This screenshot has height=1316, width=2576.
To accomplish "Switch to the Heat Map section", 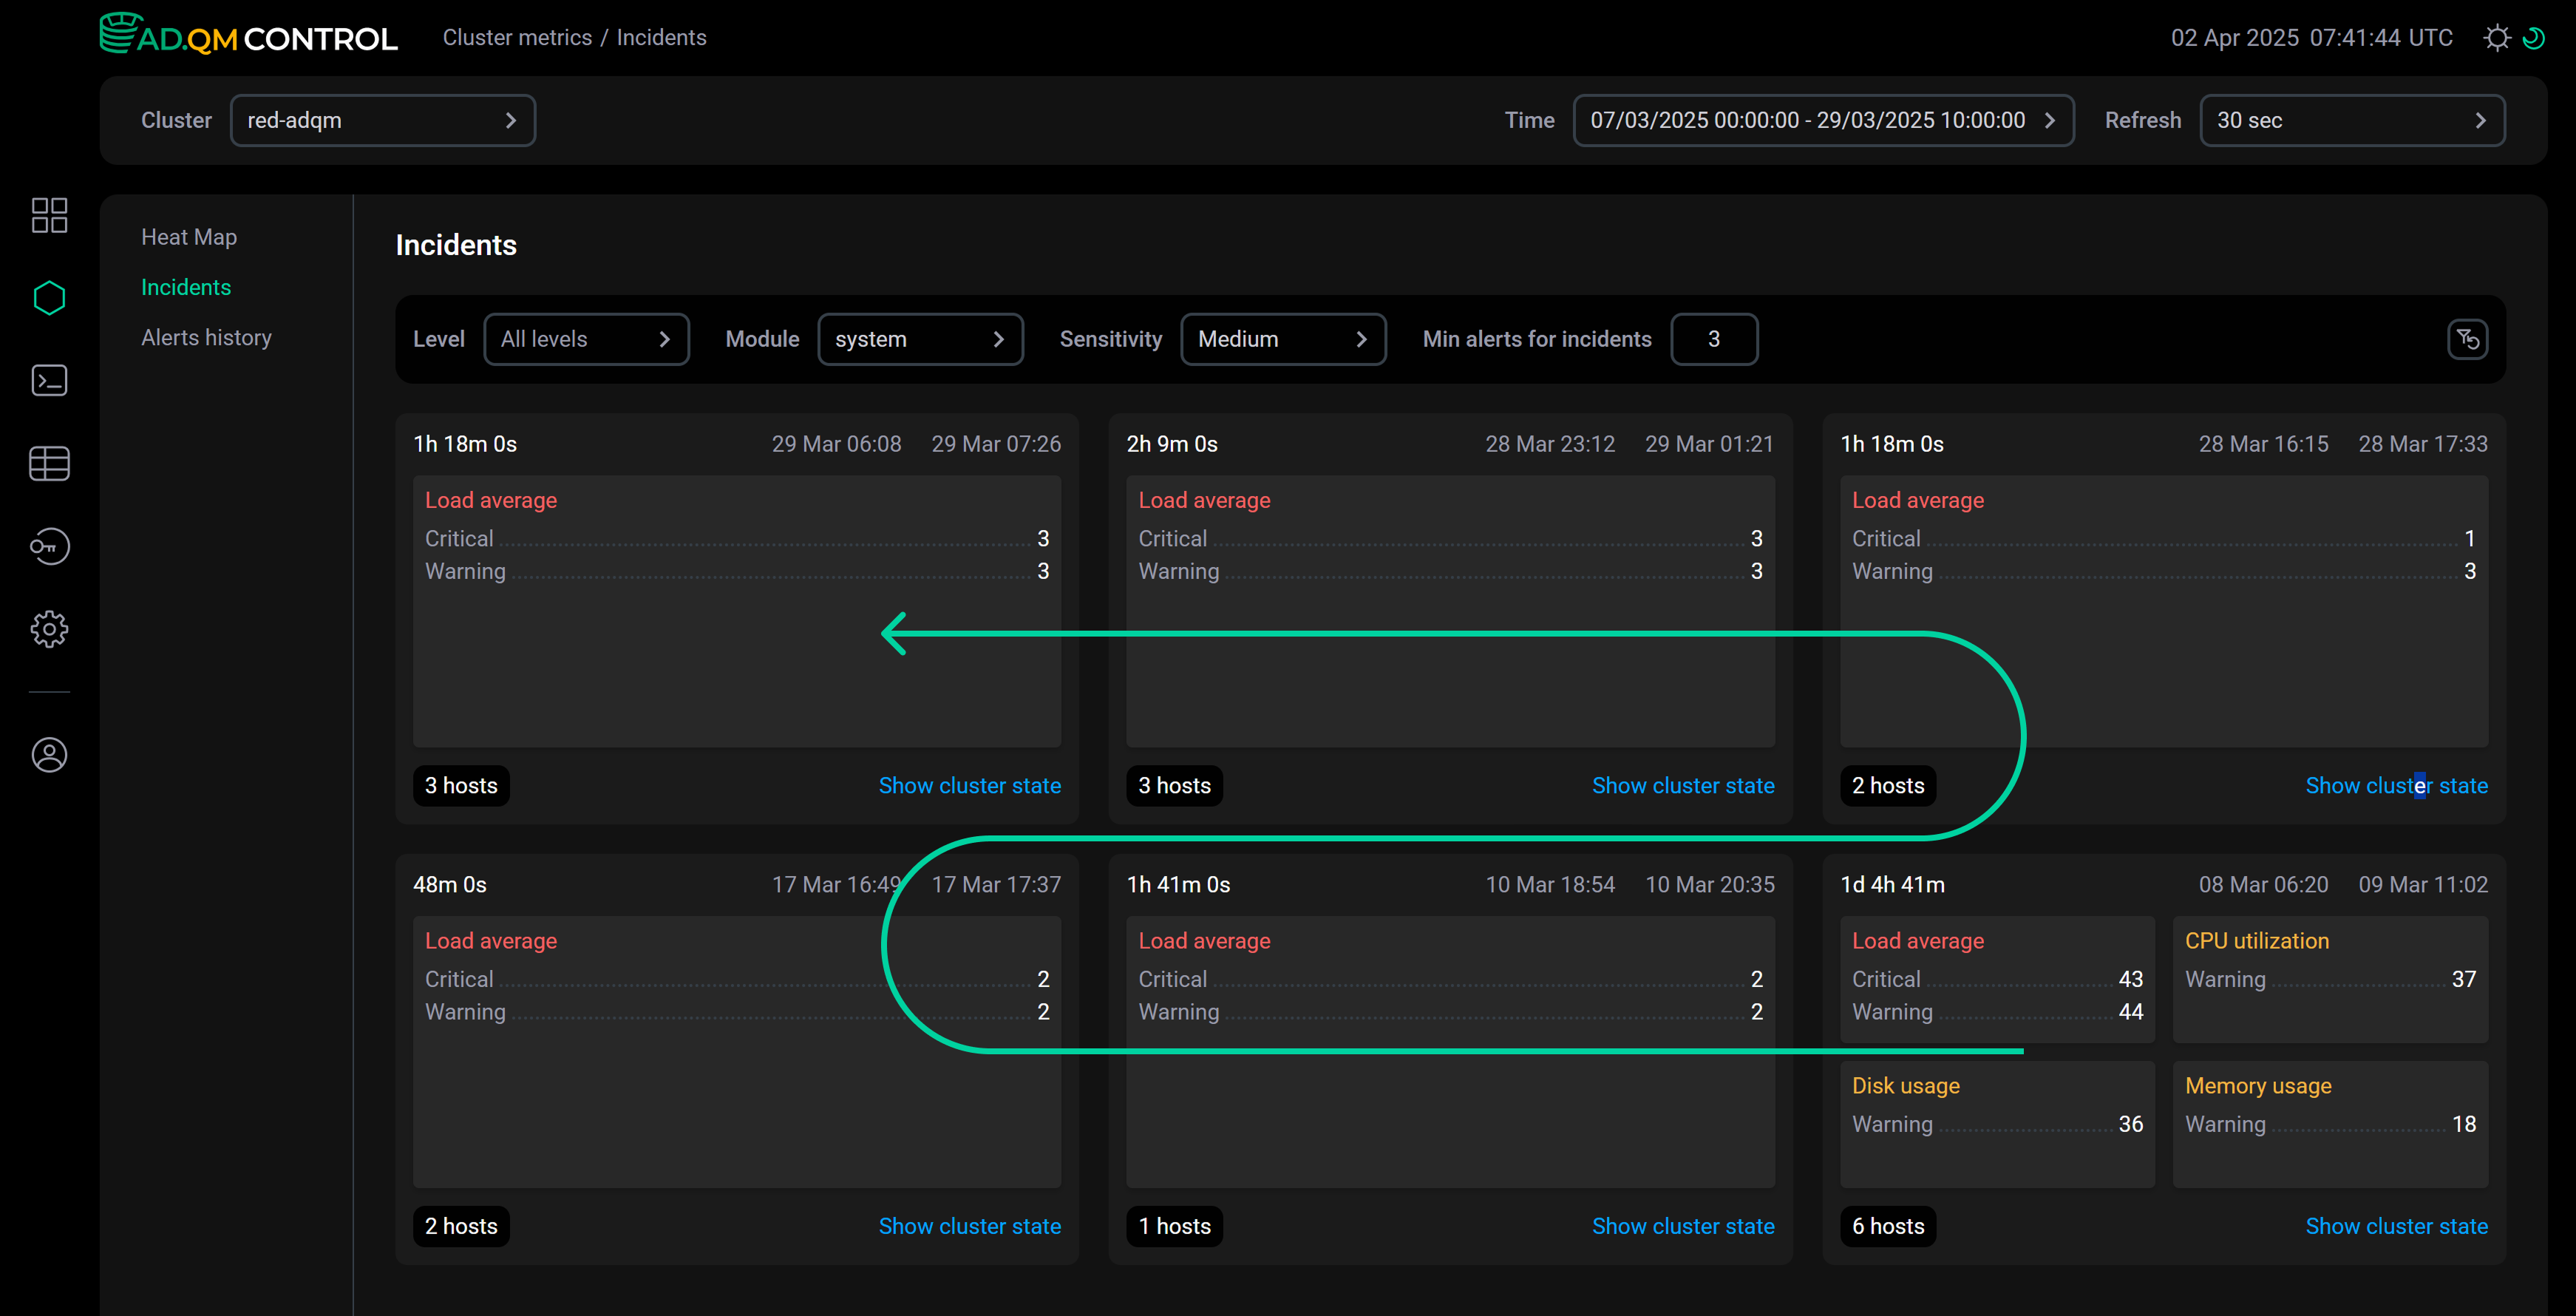I will (189, 236).
